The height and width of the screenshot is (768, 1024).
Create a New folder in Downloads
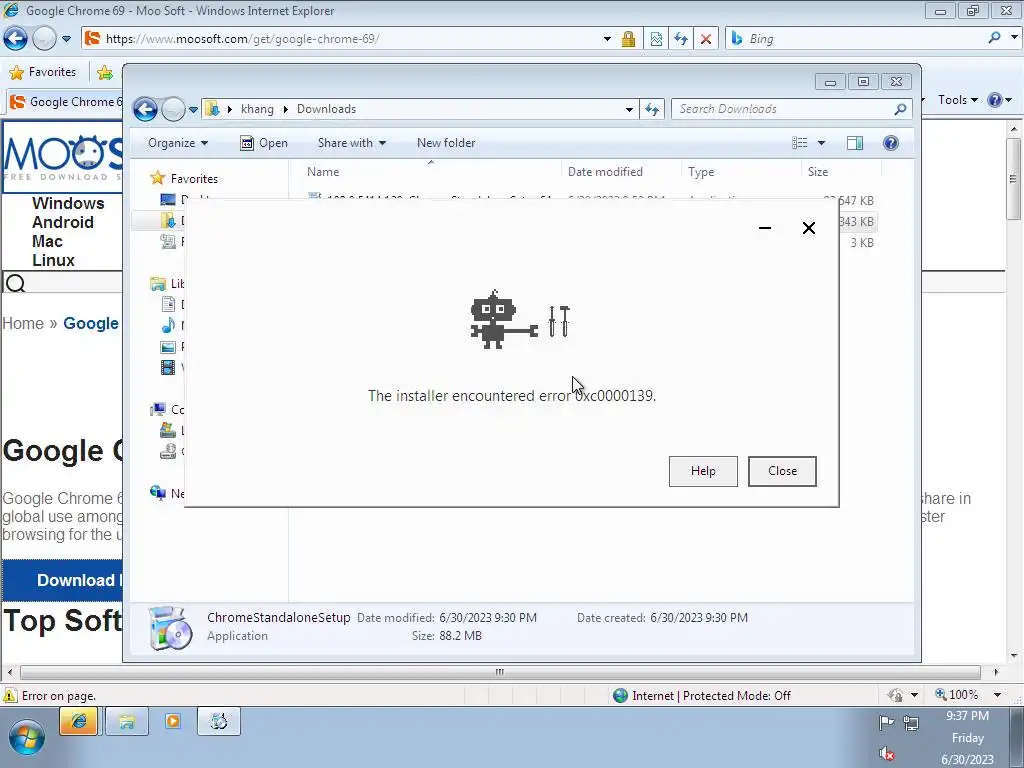(x=446, y=143)
